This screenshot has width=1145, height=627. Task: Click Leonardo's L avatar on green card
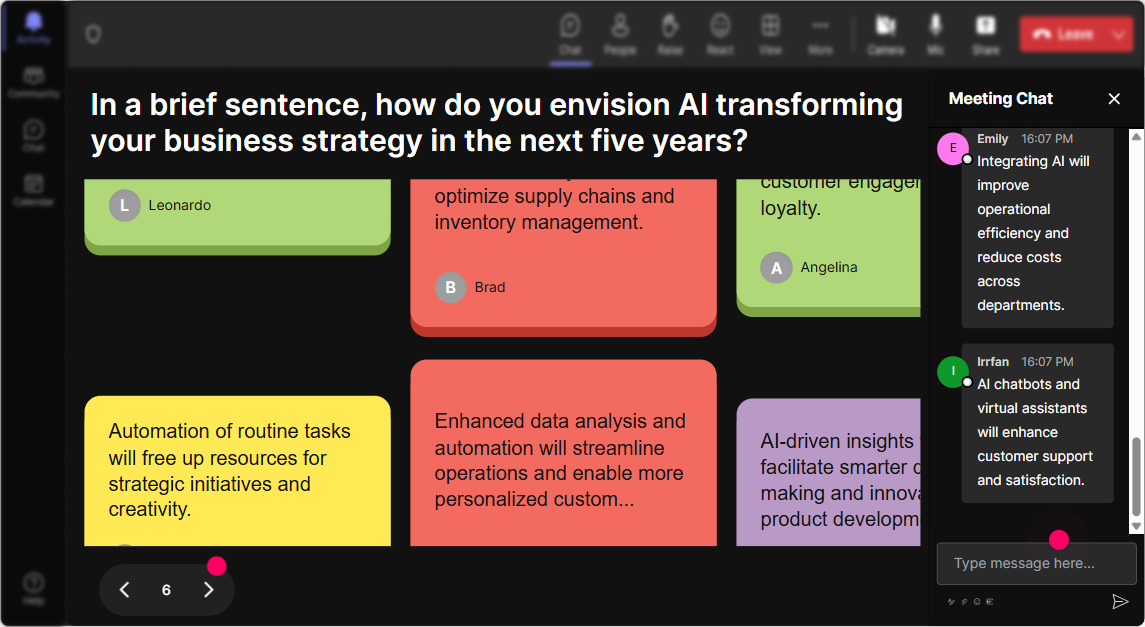tap(124, 206)
